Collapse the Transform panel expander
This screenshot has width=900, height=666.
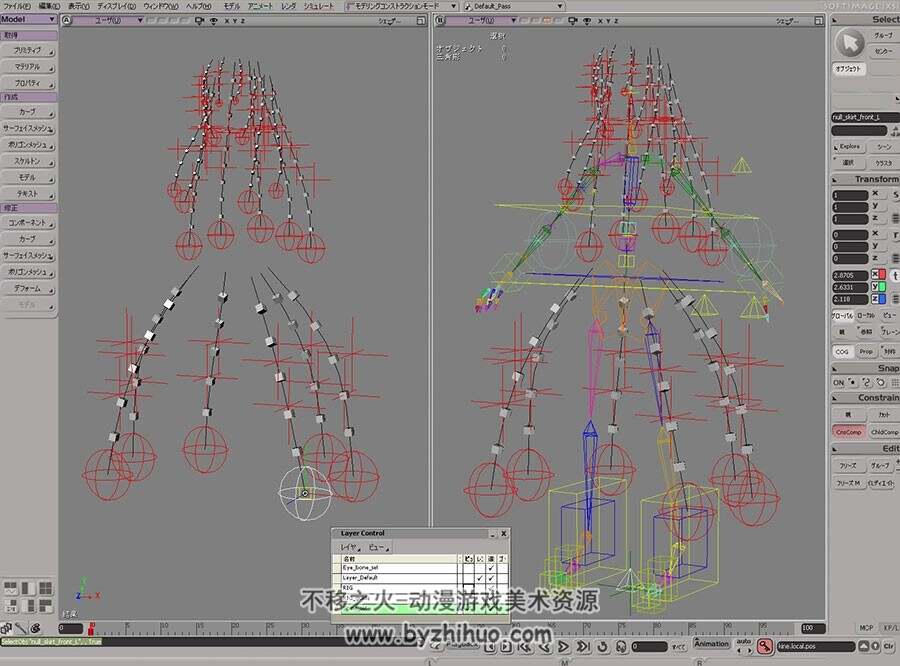[x=835, y=180]
